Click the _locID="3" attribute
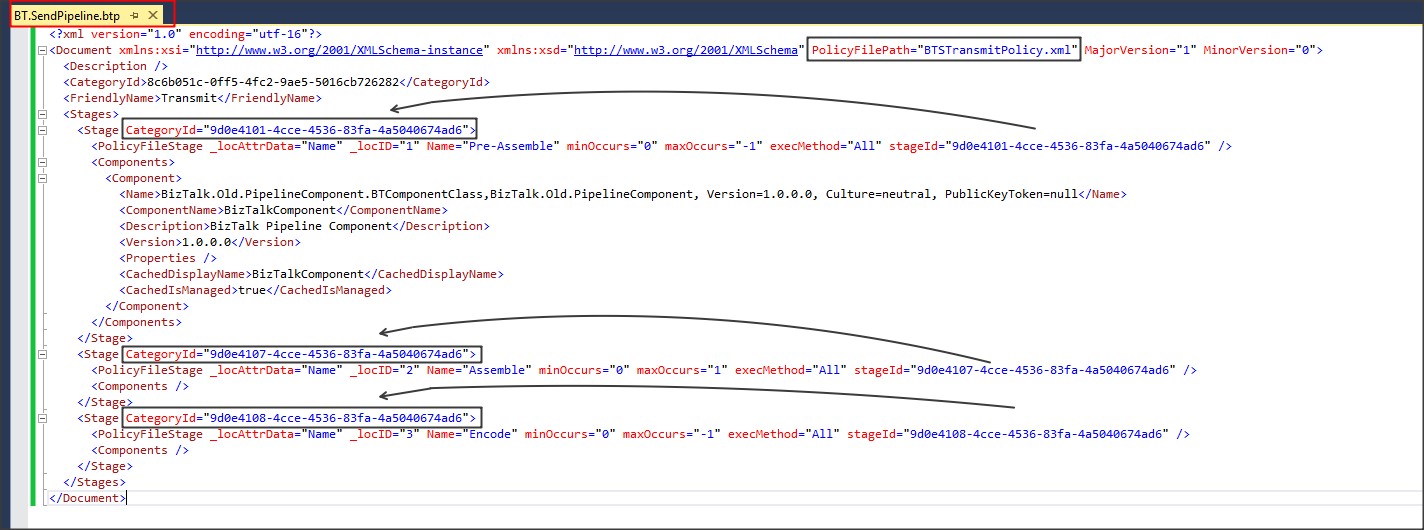The image size is (1424, 530). [x=383, y=434]
